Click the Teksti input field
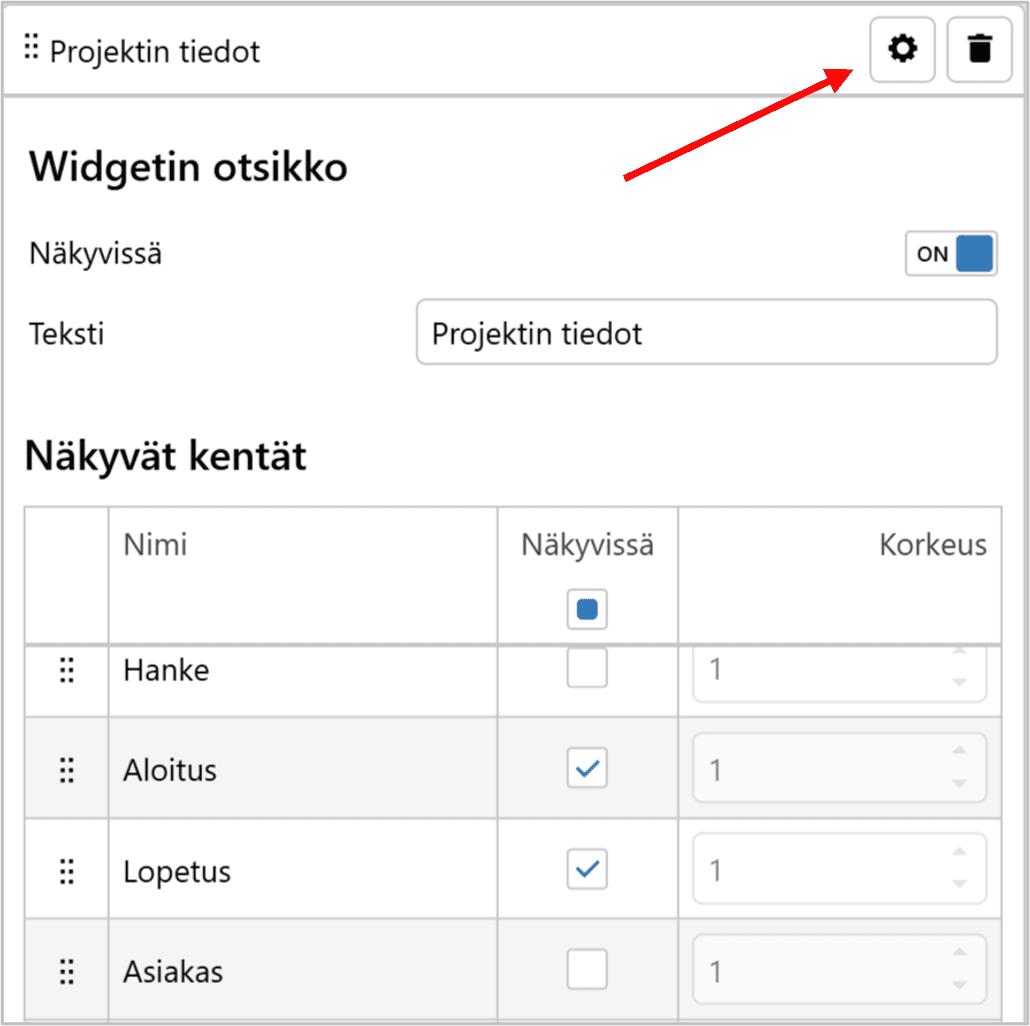The image size is (1030, 1026). pos(706,333)
